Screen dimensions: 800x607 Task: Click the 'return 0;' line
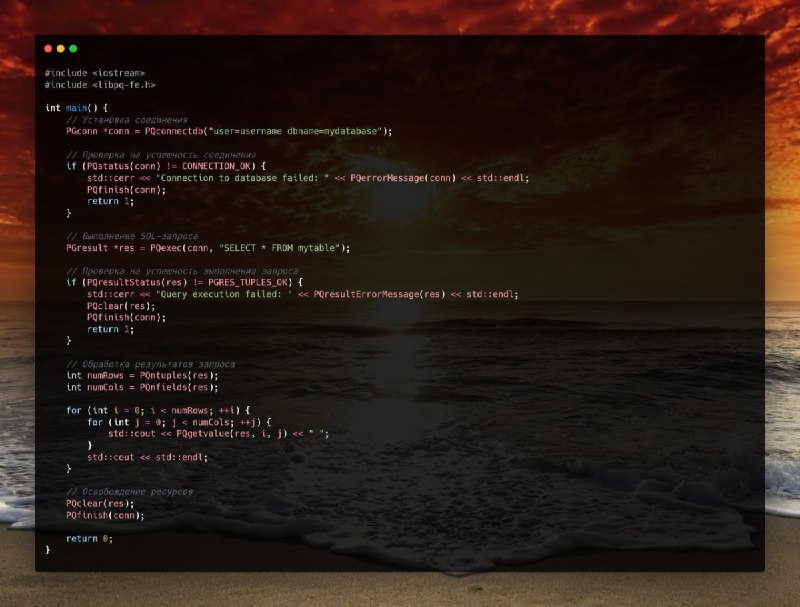pyautogui.click(x=89, y=538)
